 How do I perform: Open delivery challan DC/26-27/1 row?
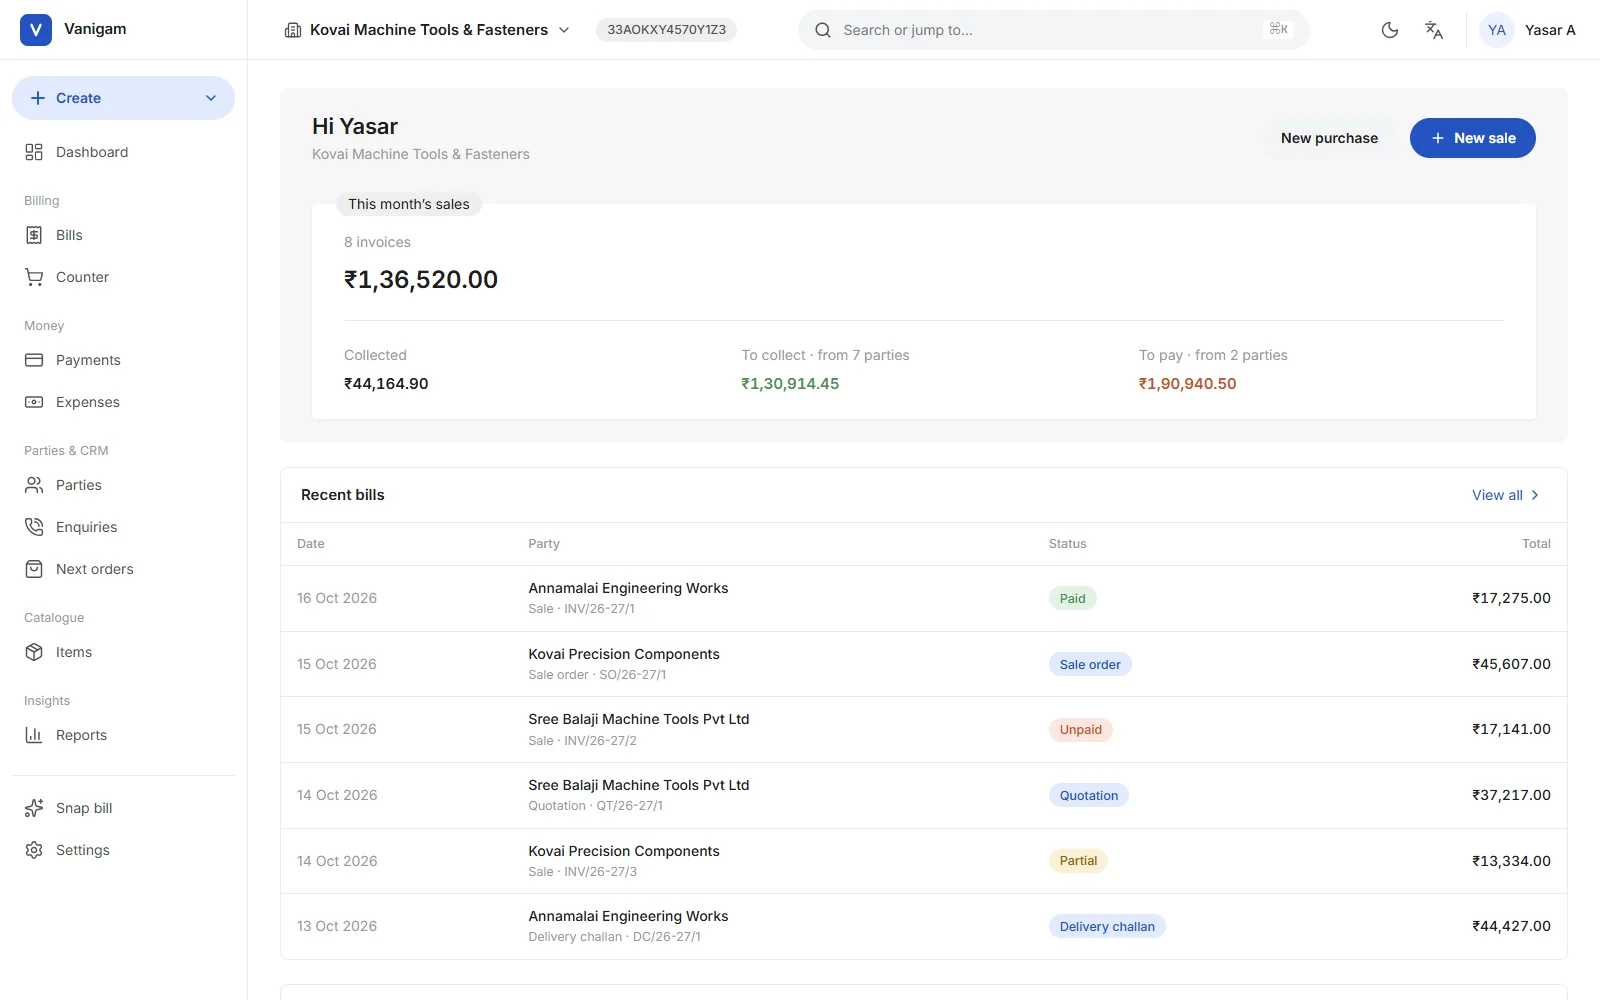coord(924,926)
